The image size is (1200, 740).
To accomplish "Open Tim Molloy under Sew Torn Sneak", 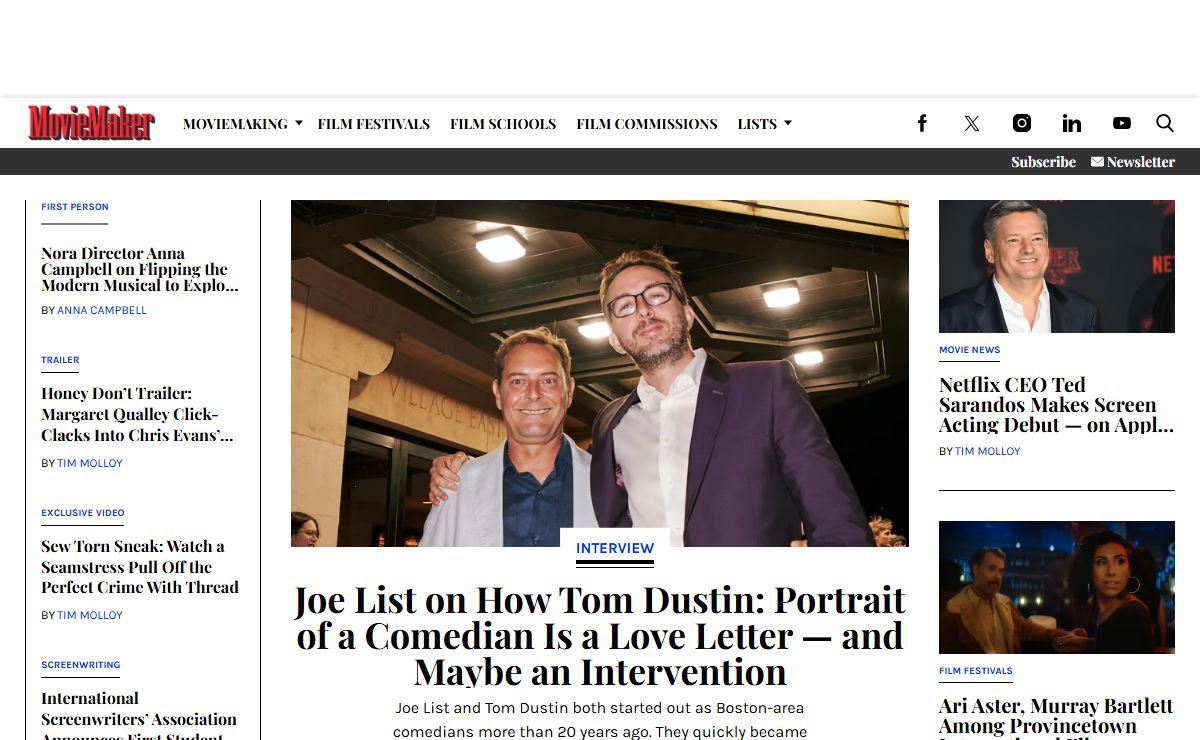I will (90, 615).
